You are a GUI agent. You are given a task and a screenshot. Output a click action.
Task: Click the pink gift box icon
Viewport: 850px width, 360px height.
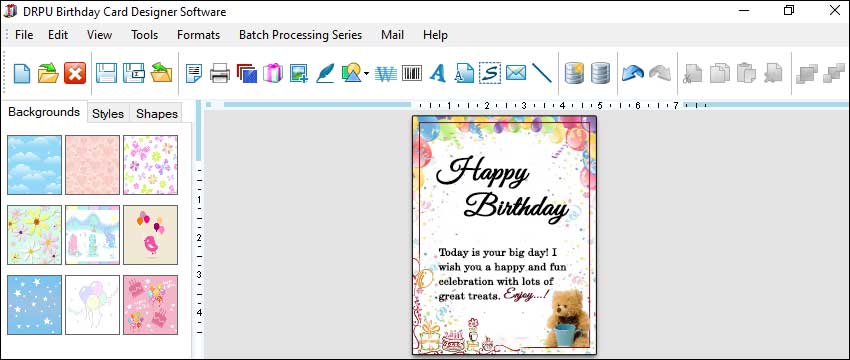[273, 73]
